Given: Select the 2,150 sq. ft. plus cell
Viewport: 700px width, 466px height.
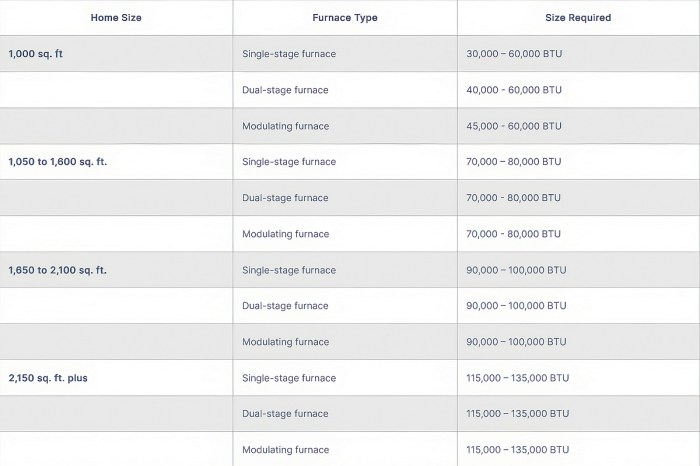Looking at the screenshot, I should (x=48, y=378).
